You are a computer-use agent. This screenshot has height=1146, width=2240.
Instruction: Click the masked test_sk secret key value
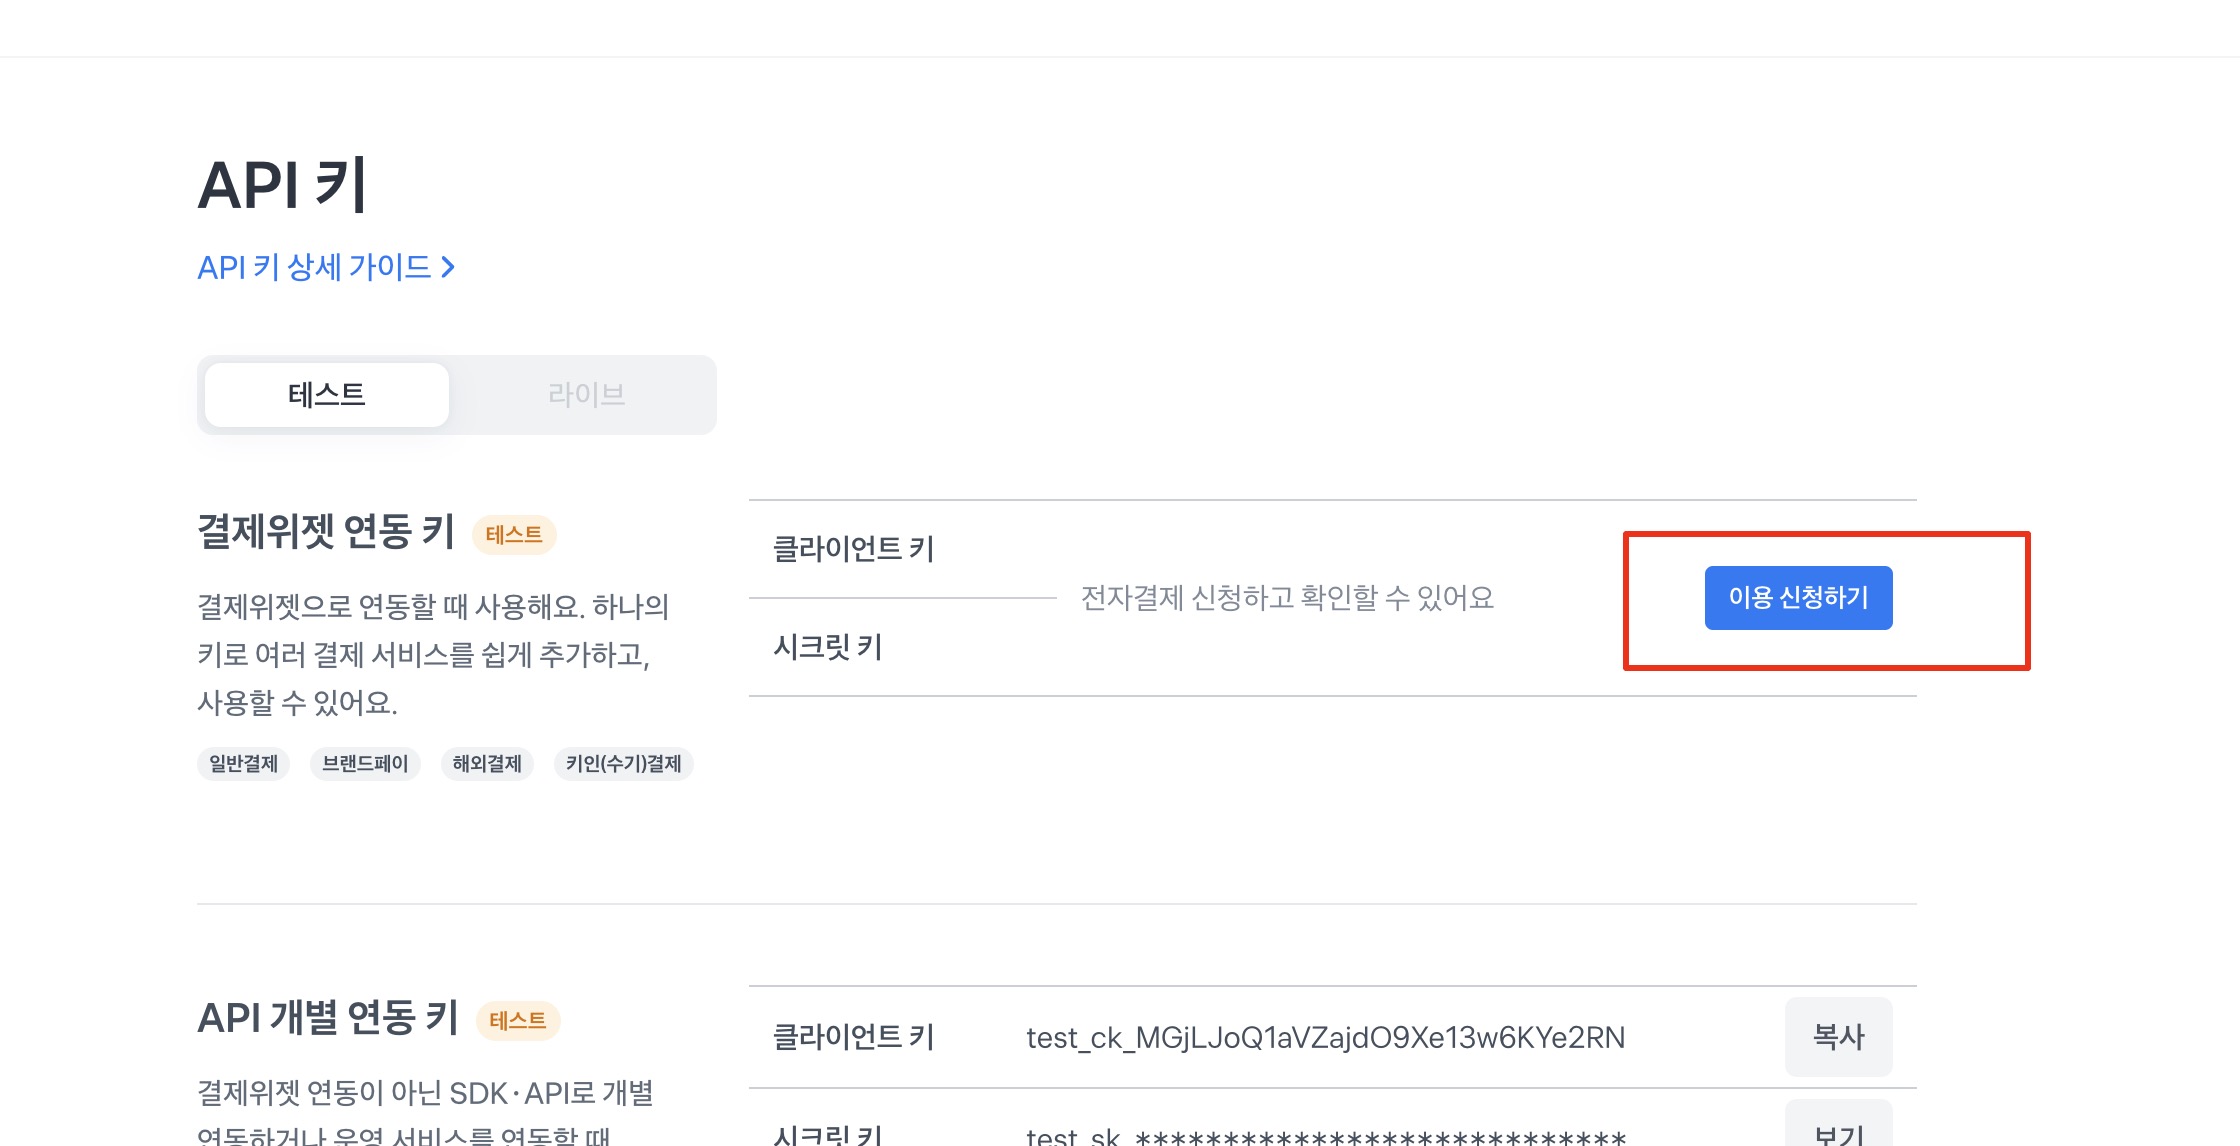(1325, 1136)
